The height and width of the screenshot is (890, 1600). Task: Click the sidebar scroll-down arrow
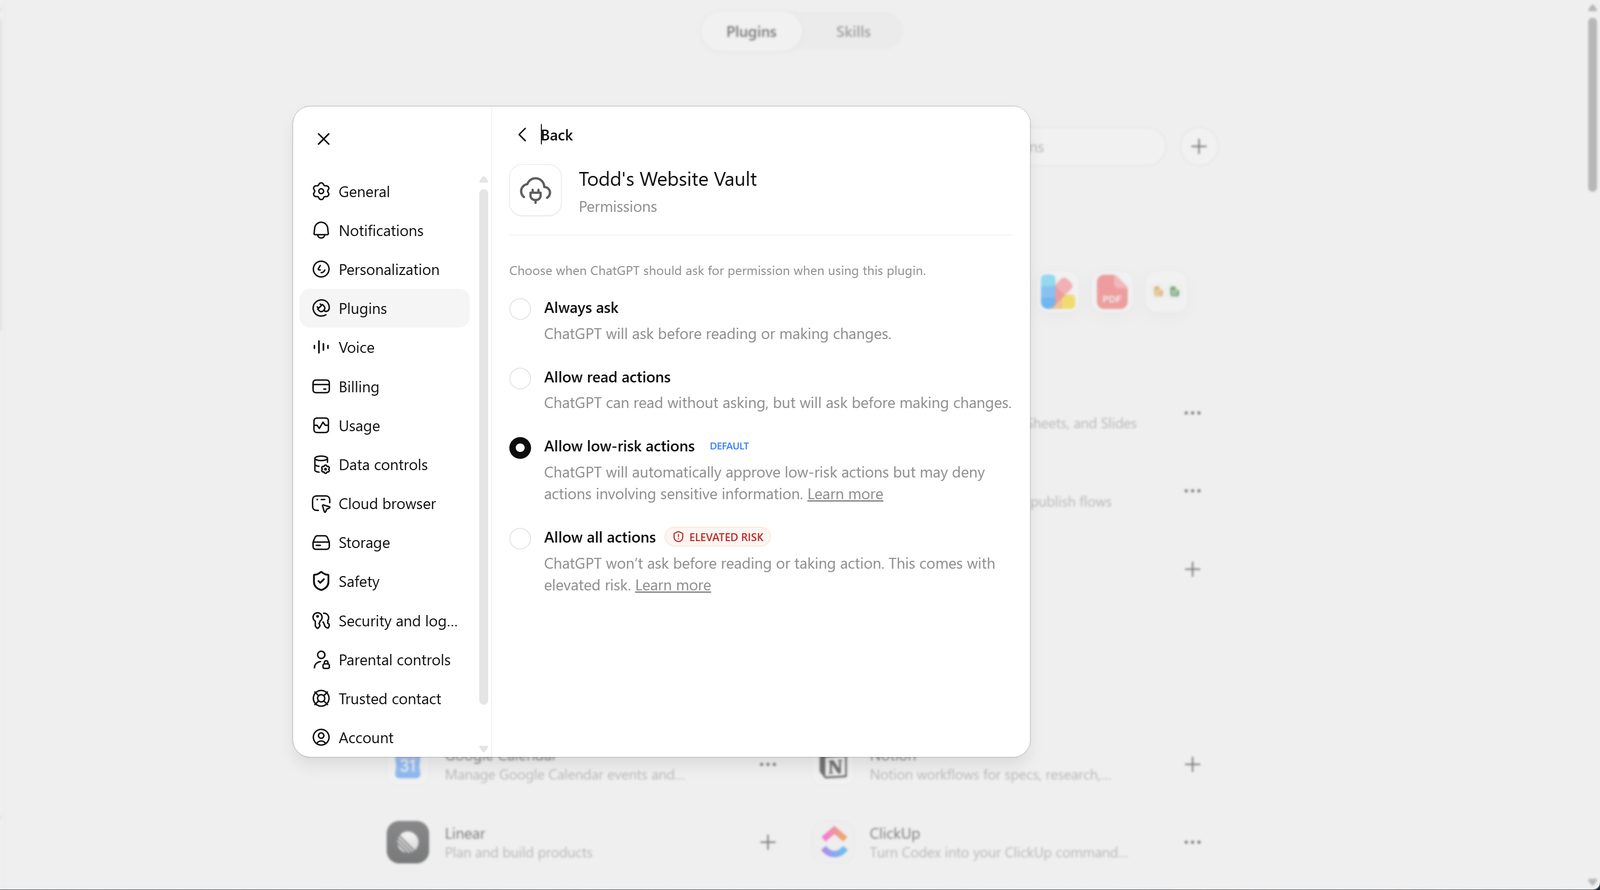click(x=484, y=748)
